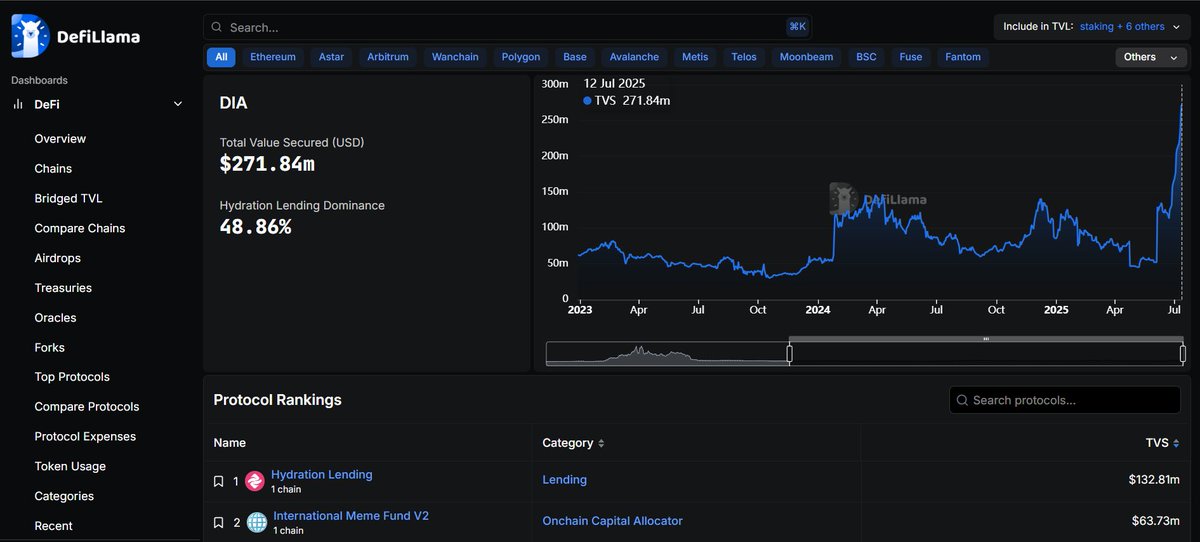Click the TVS legend blue dot
Screen dimensions: 1200x542
tap(587, 101)
